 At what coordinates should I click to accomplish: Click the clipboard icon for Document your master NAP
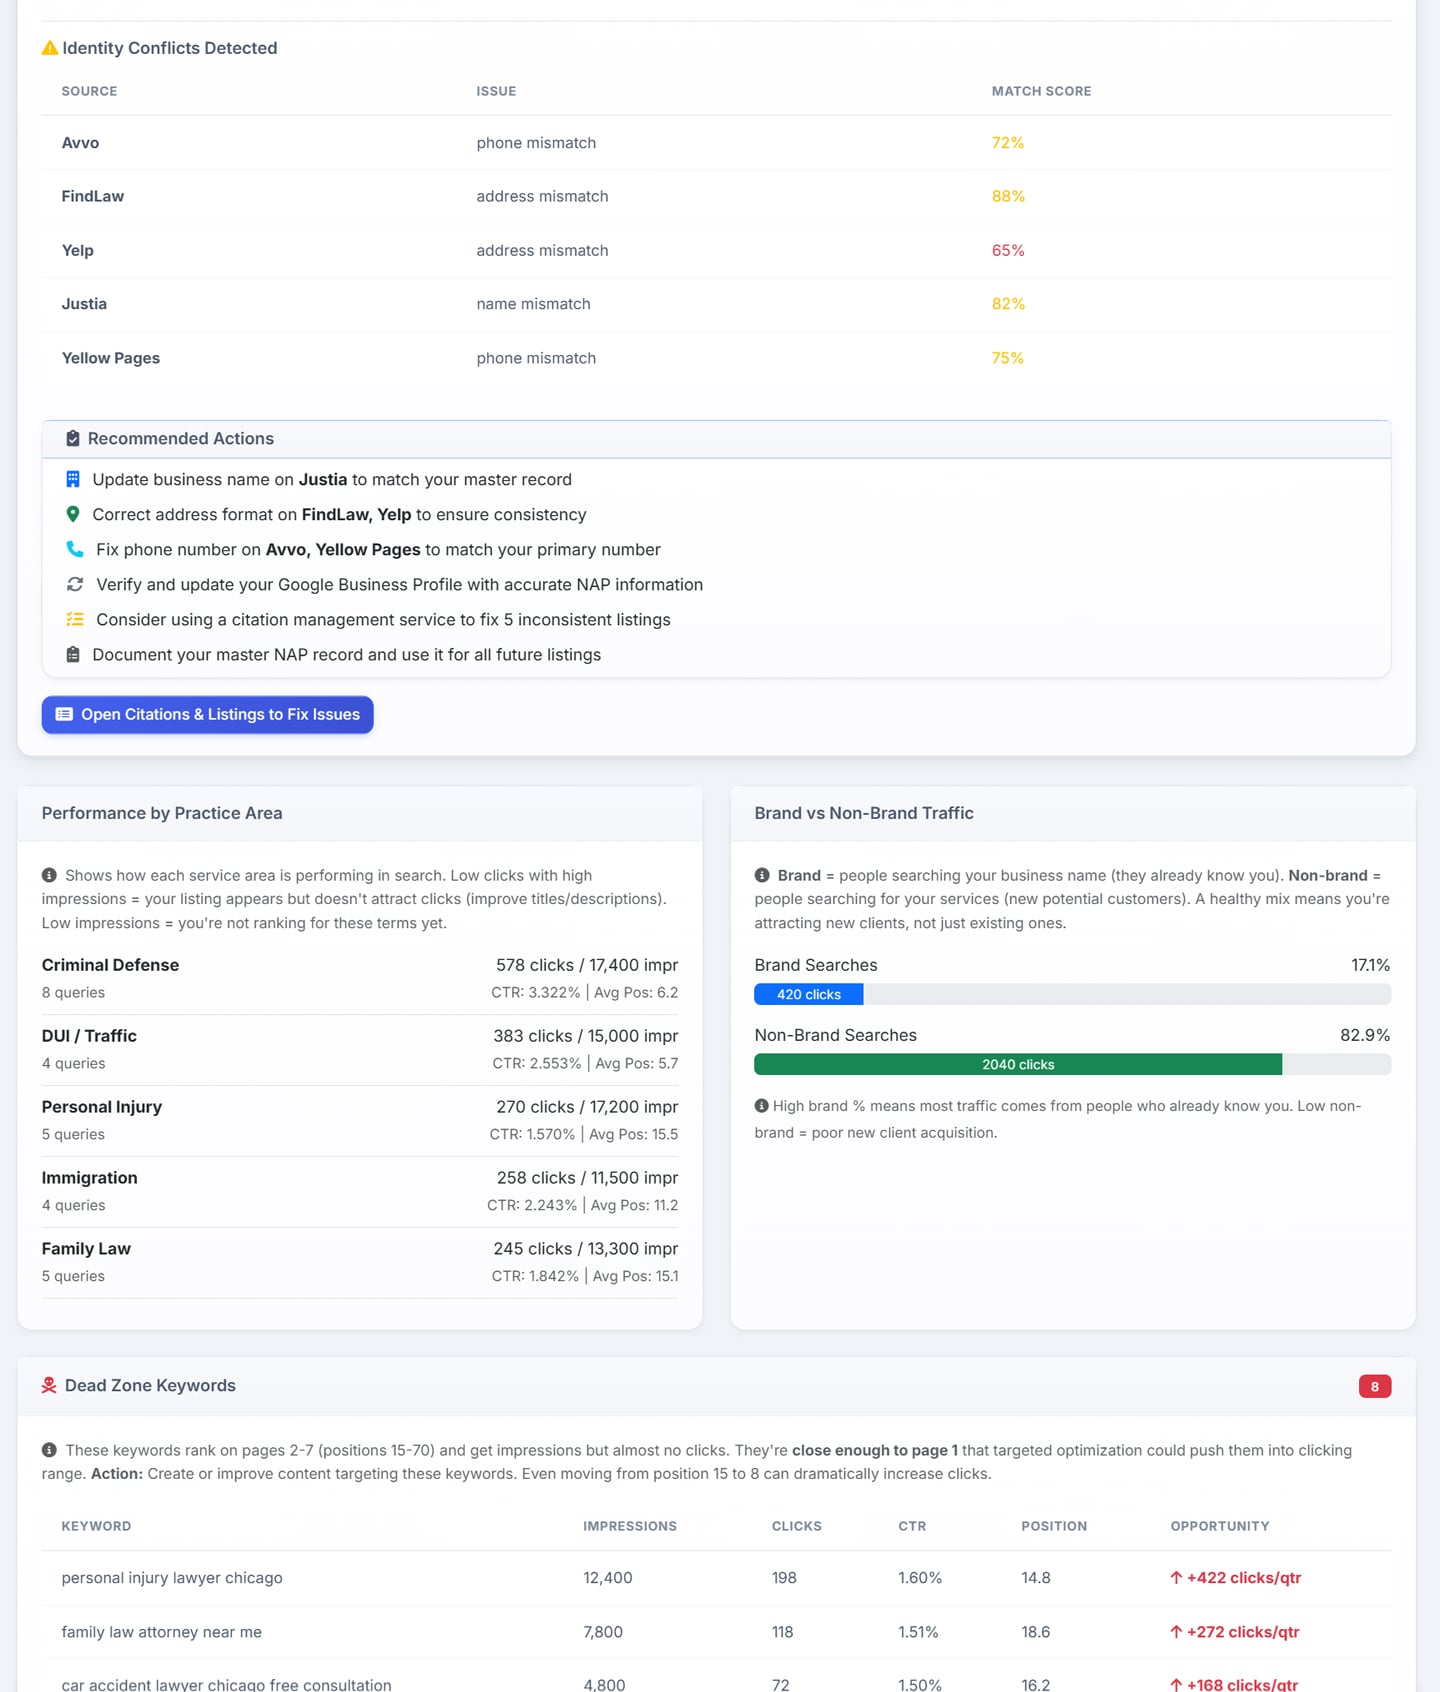click(73, 655)
